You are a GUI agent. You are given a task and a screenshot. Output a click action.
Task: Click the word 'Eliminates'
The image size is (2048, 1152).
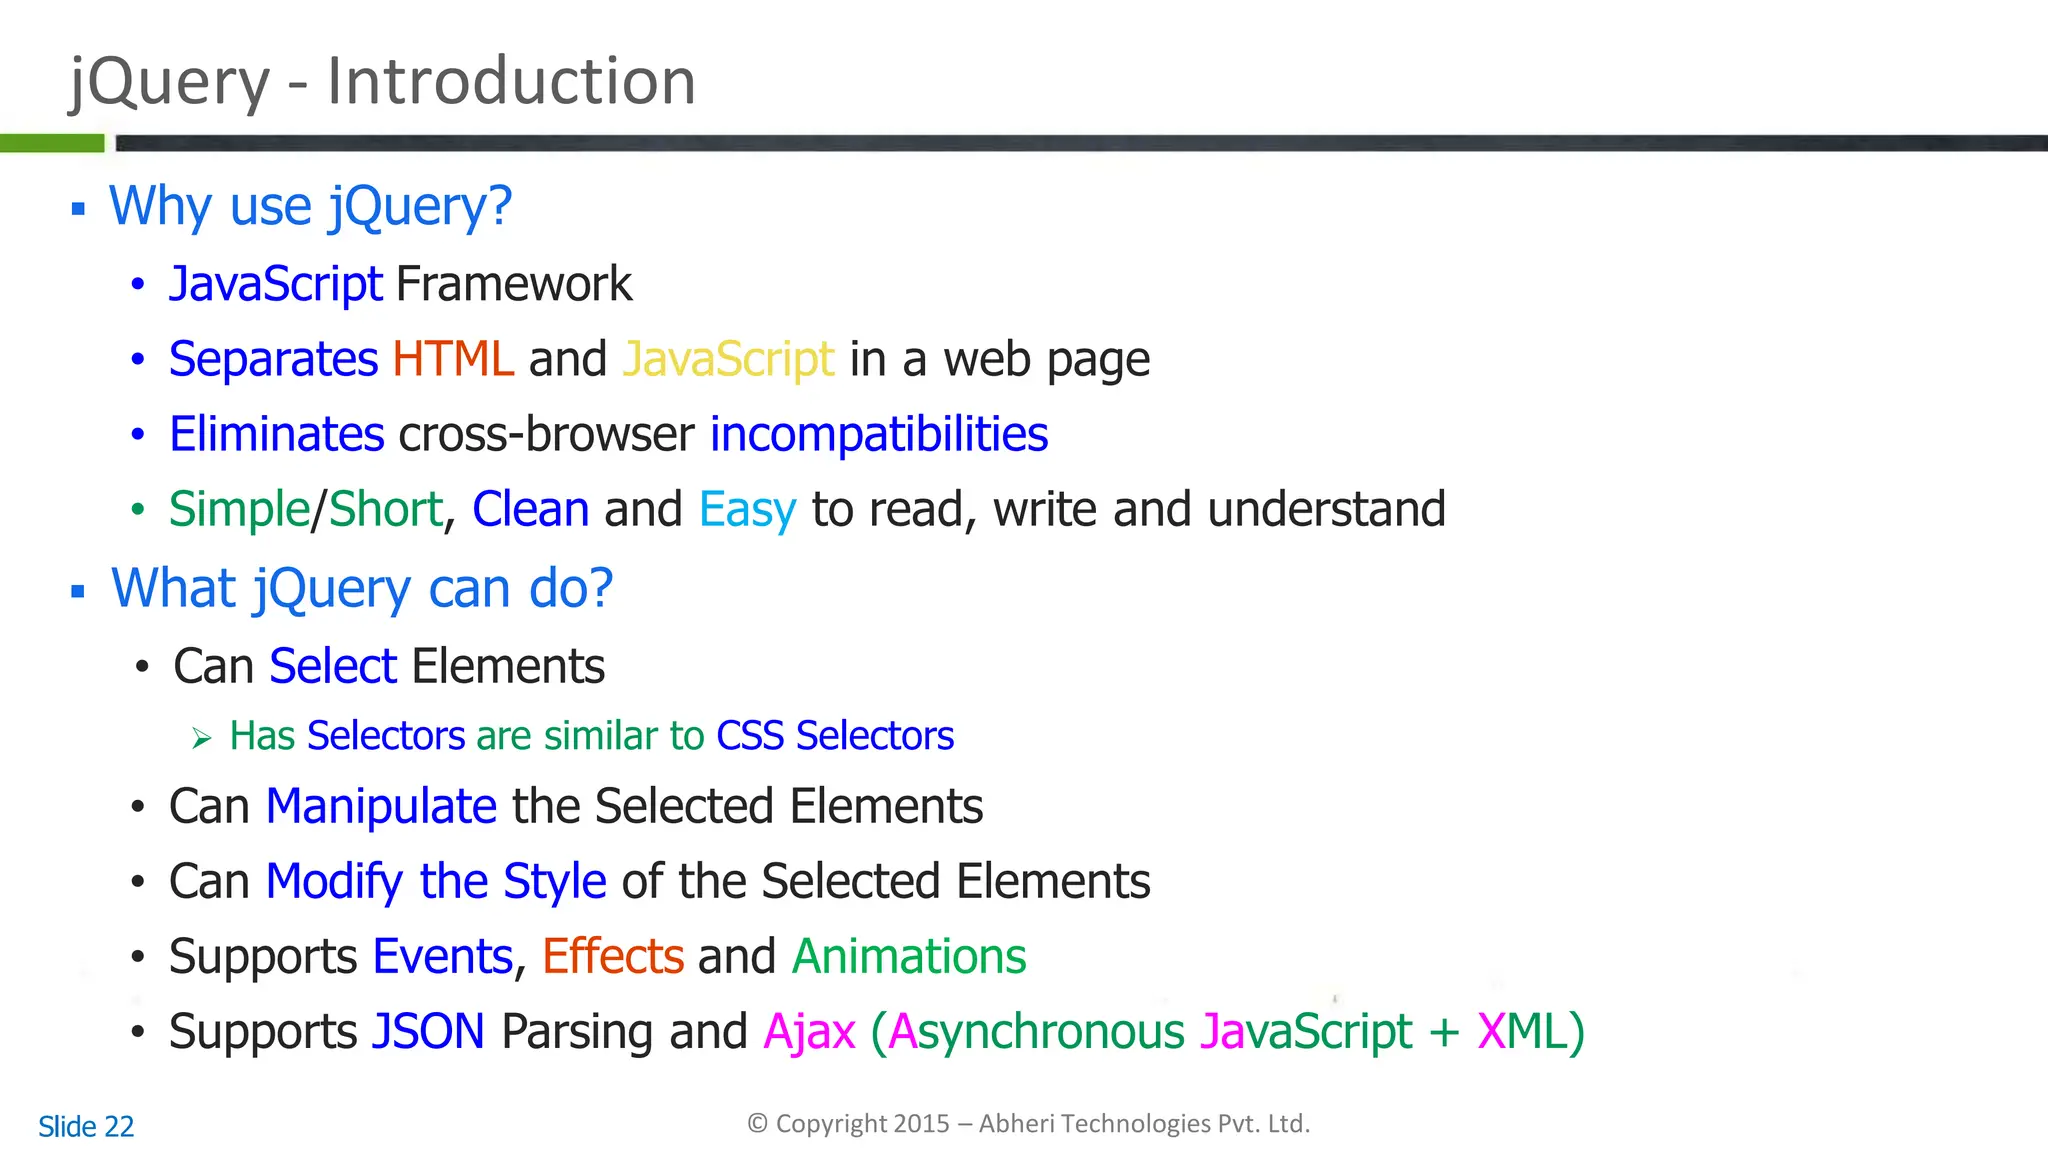[276, 434]
